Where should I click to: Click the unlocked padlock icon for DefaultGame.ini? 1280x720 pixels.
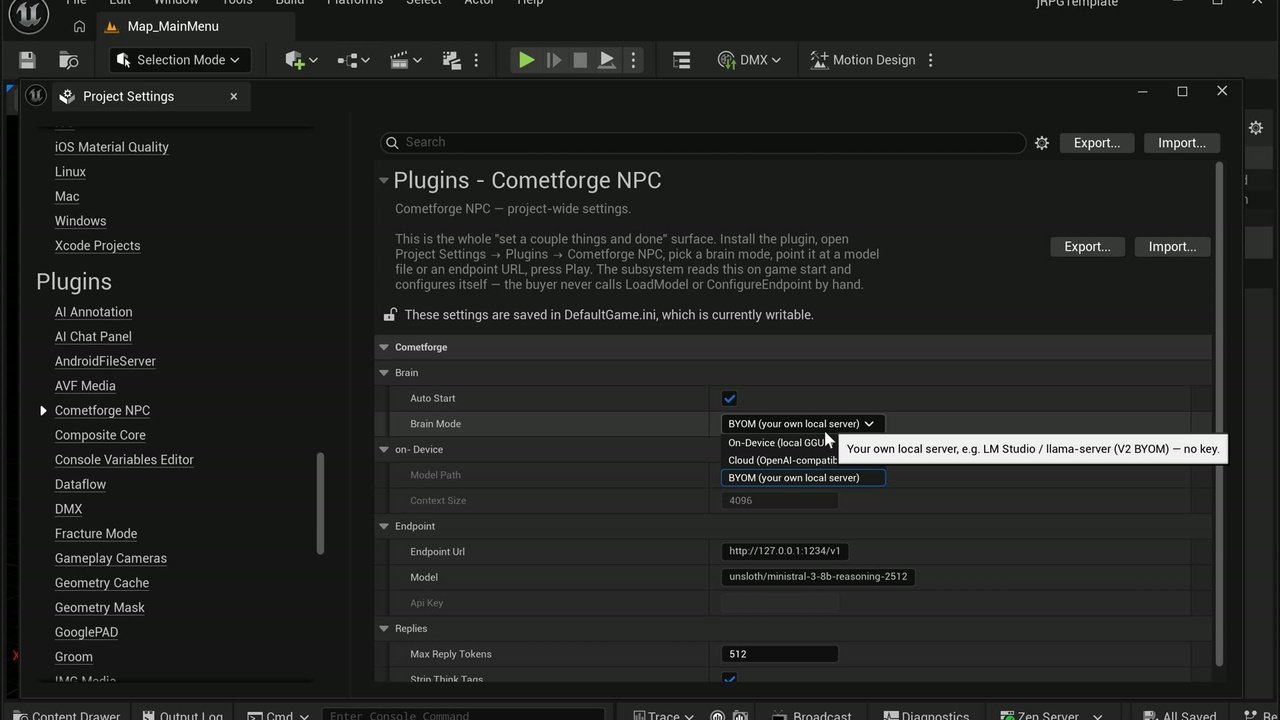(x=389, y=315)
